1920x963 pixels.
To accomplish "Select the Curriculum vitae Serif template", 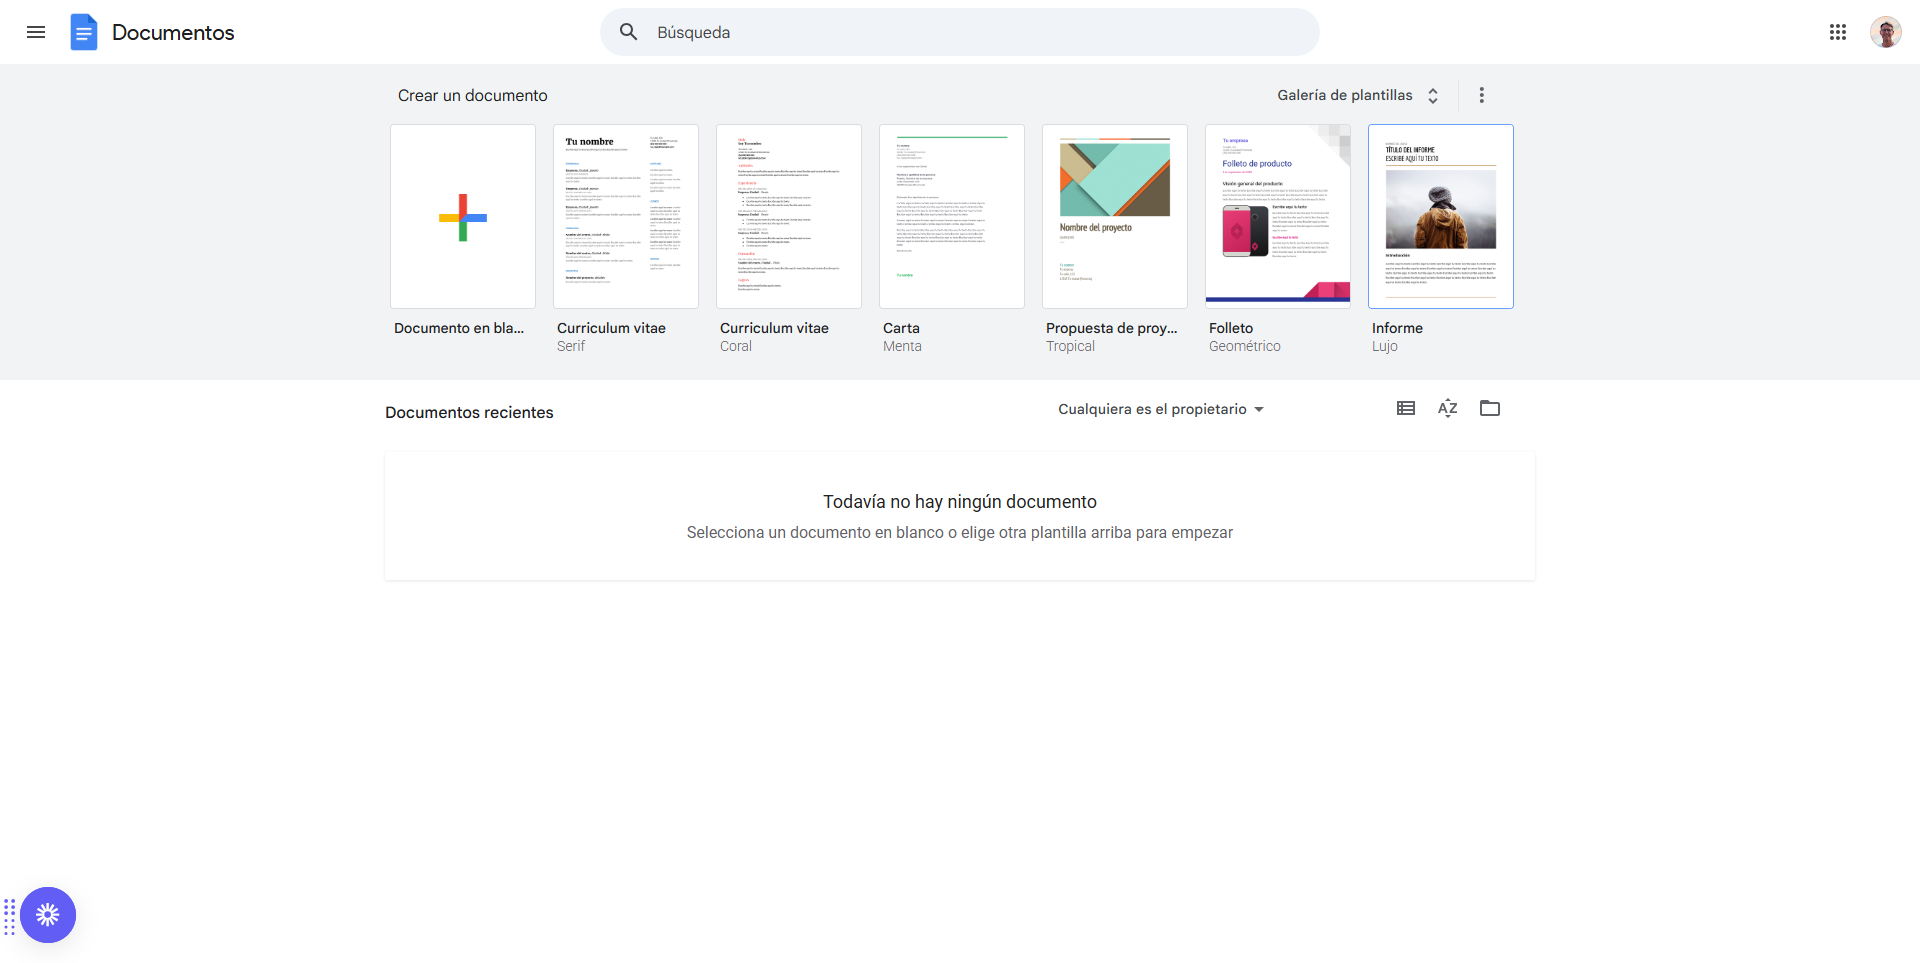I will point(625,216).
